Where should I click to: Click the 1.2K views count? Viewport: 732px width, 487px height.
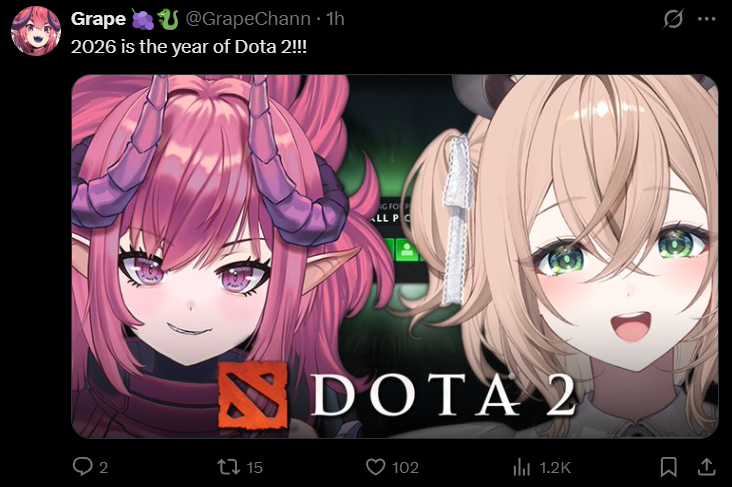coord(555,467)
